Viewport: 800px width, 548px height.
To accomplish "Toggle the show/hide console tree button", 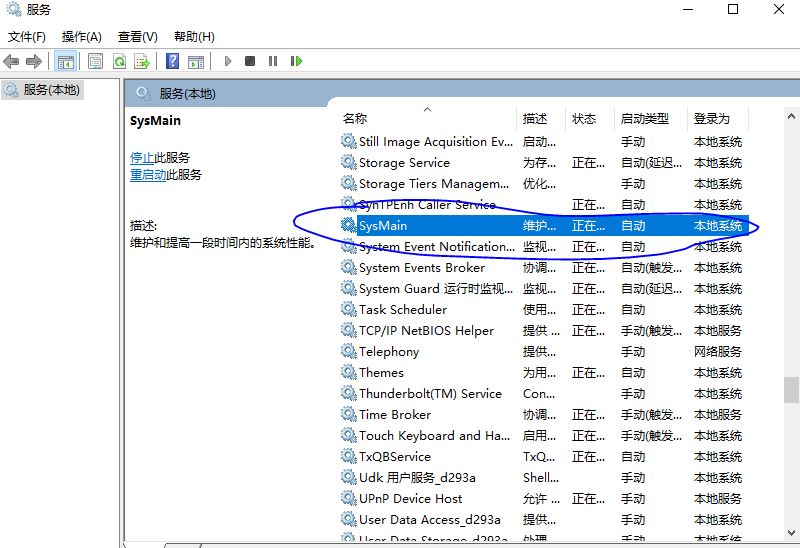I will pyautogui.click(x=65, y=61).
